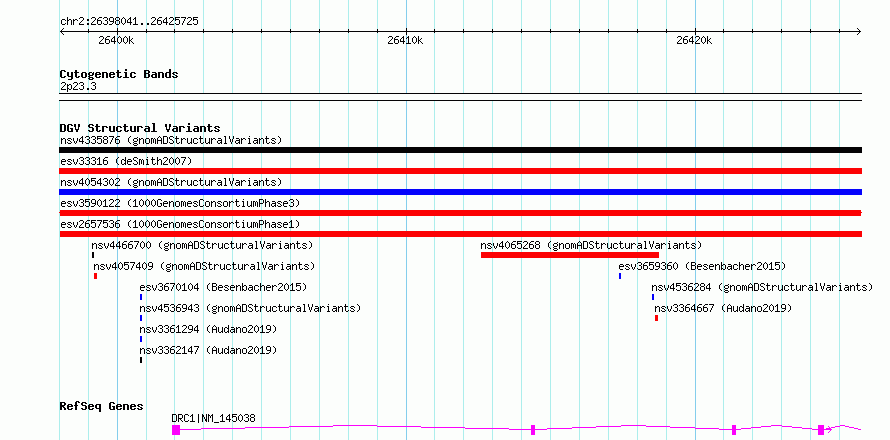
Task: Select the esv3590122 1000Genomes Phase3 bar
Action: [460, 213]
